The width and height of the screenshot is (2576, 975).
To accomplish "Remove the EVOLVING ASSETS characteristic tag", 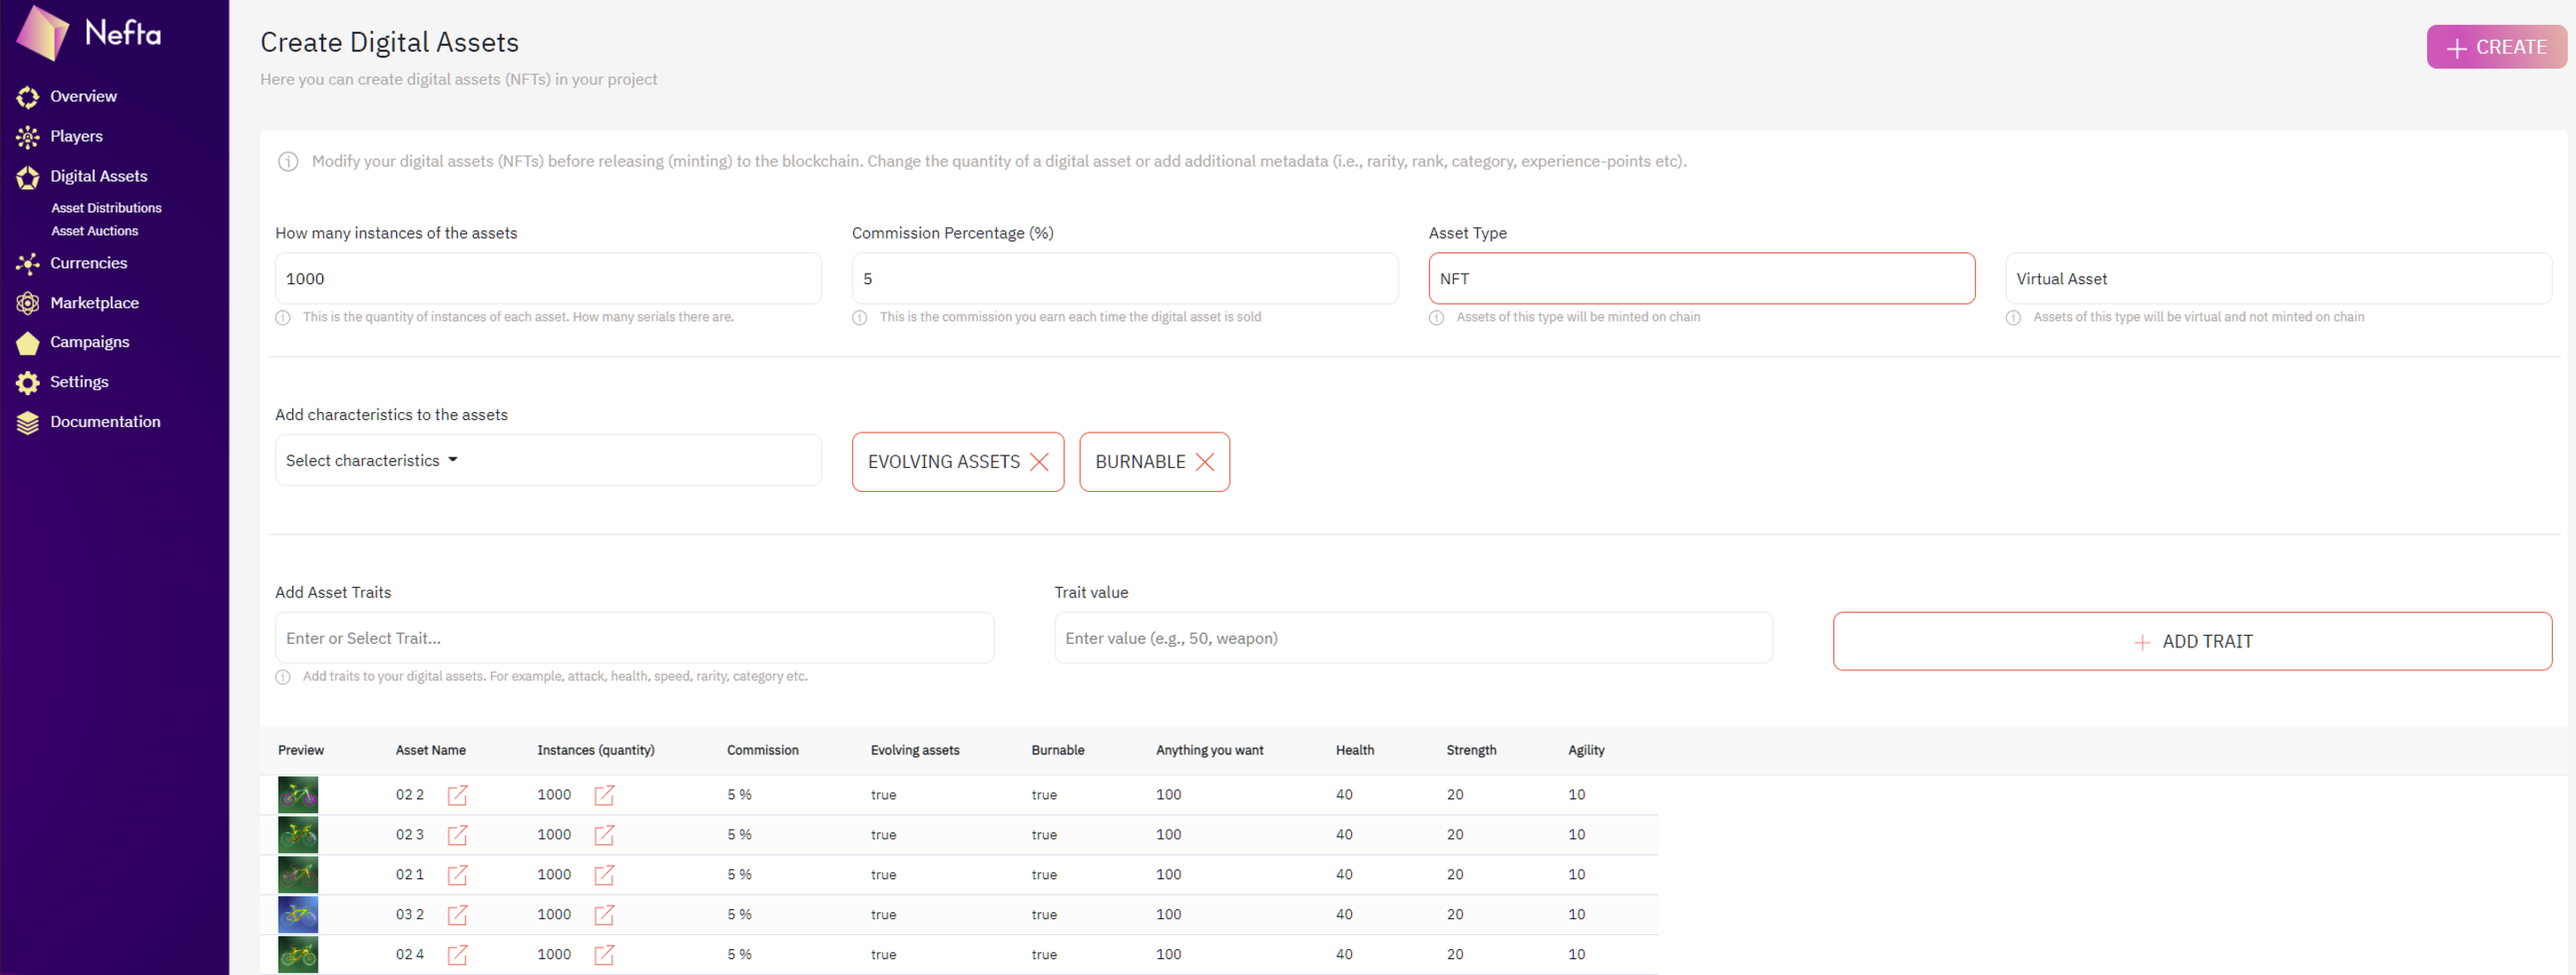I will click(1039, 462).
